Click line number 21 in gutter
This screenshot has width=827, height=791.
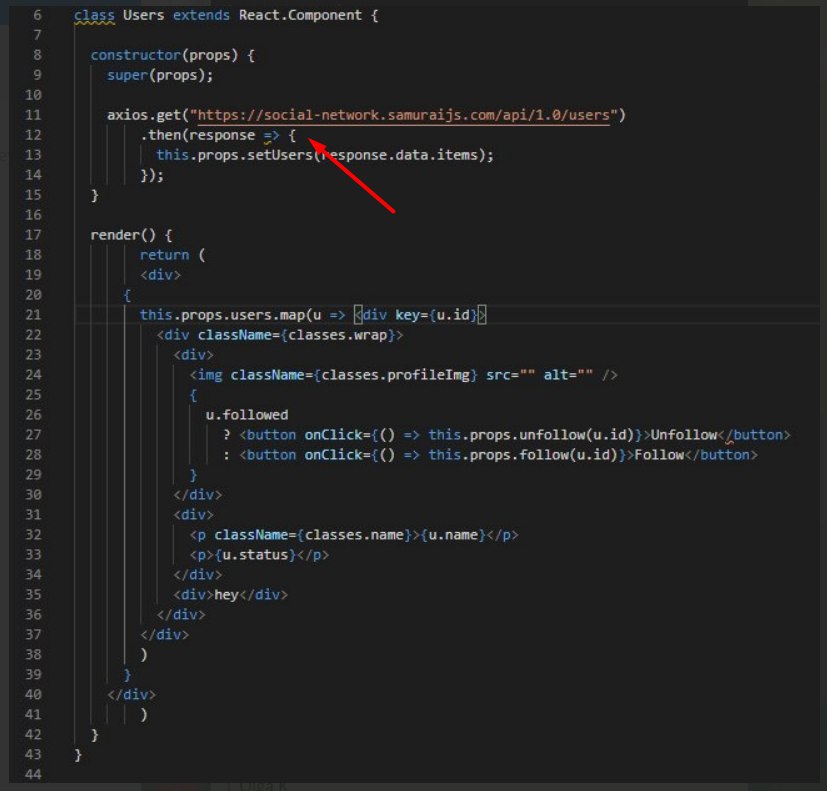(x=33, y=315)
